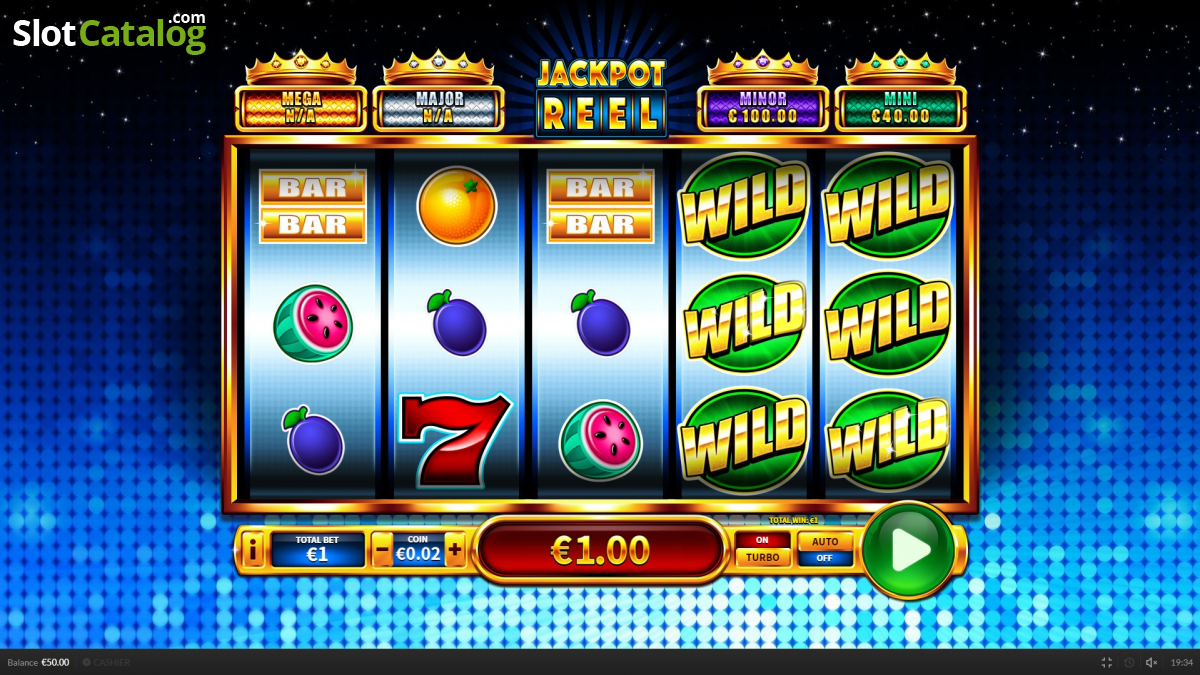Click the red 7 symbol

(455, 438)
